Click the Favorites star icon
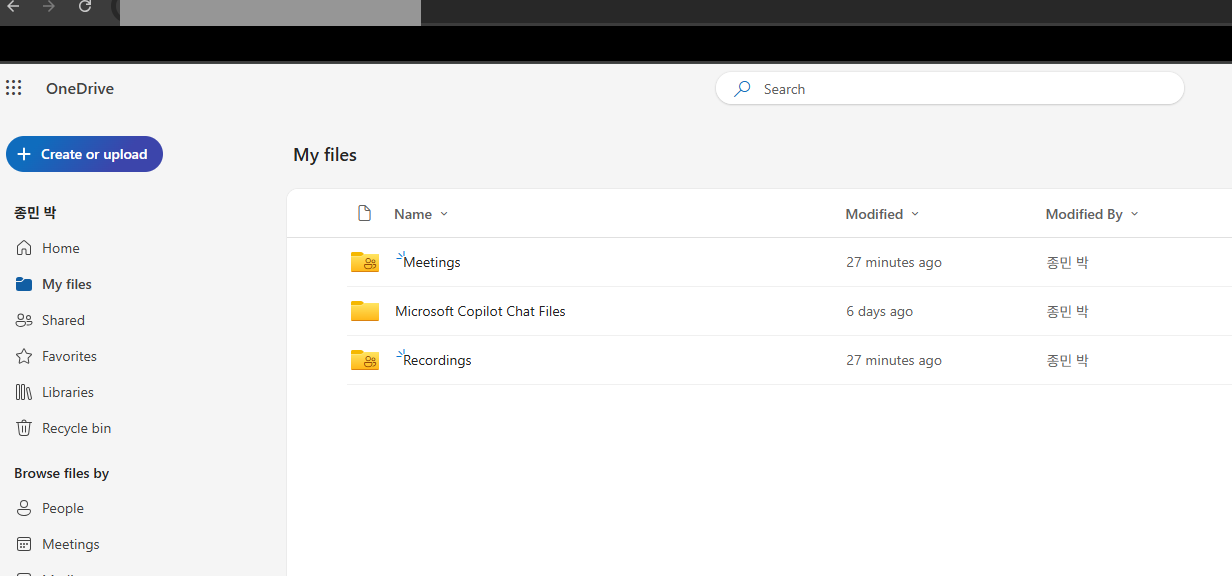 [x=24, y=356]
